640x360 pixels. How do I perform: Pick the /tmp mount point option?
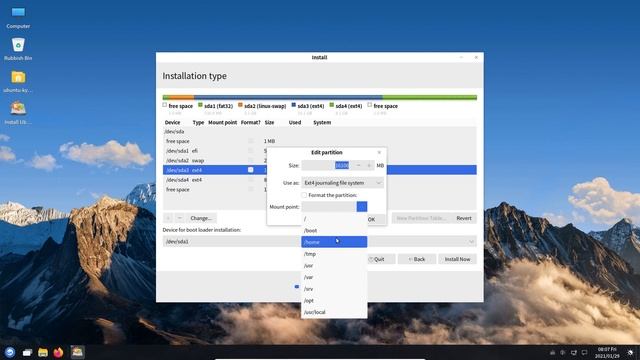click(334, 254)
